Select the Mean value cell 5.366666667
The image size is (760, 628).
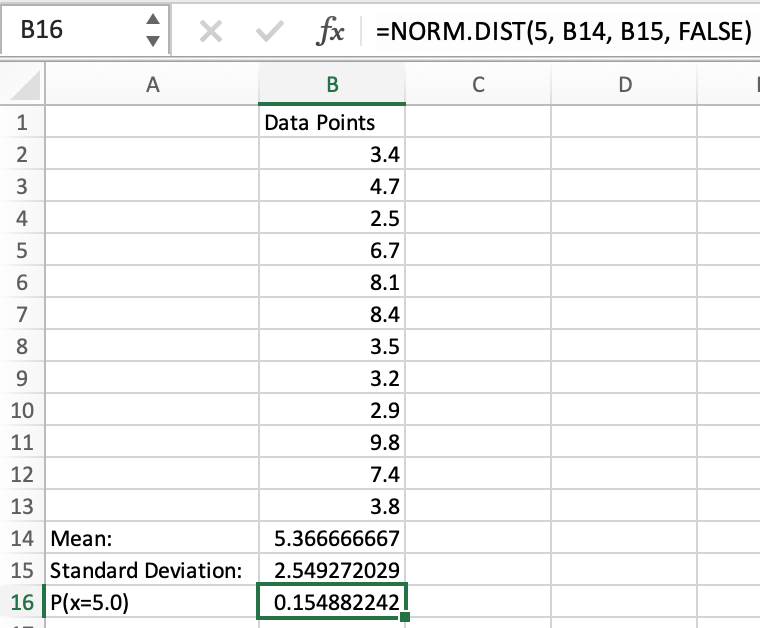[x=332, y=539]
